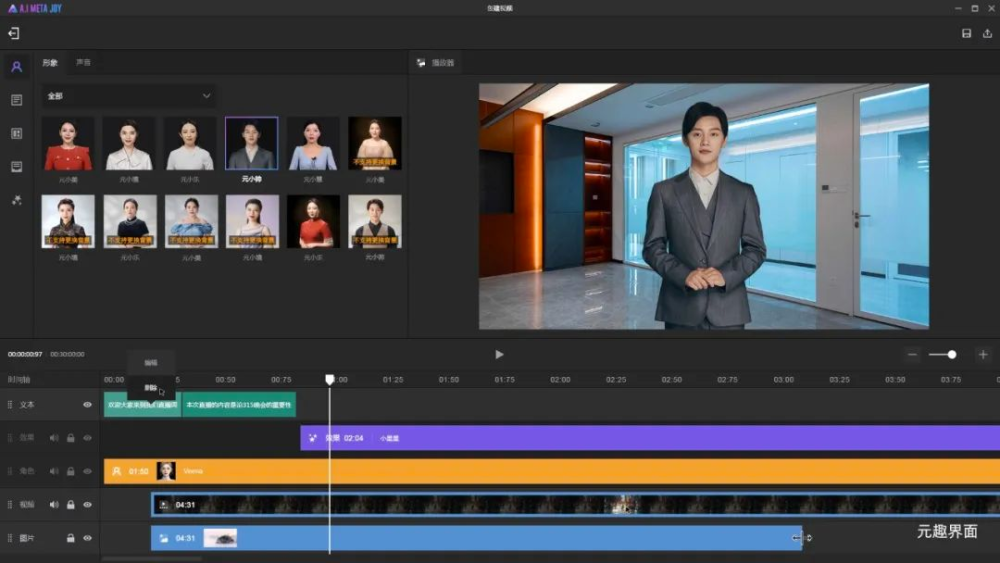Click the film icon on video clip
The height and width of the screenshot is (563, 1000).
point(164,504)
